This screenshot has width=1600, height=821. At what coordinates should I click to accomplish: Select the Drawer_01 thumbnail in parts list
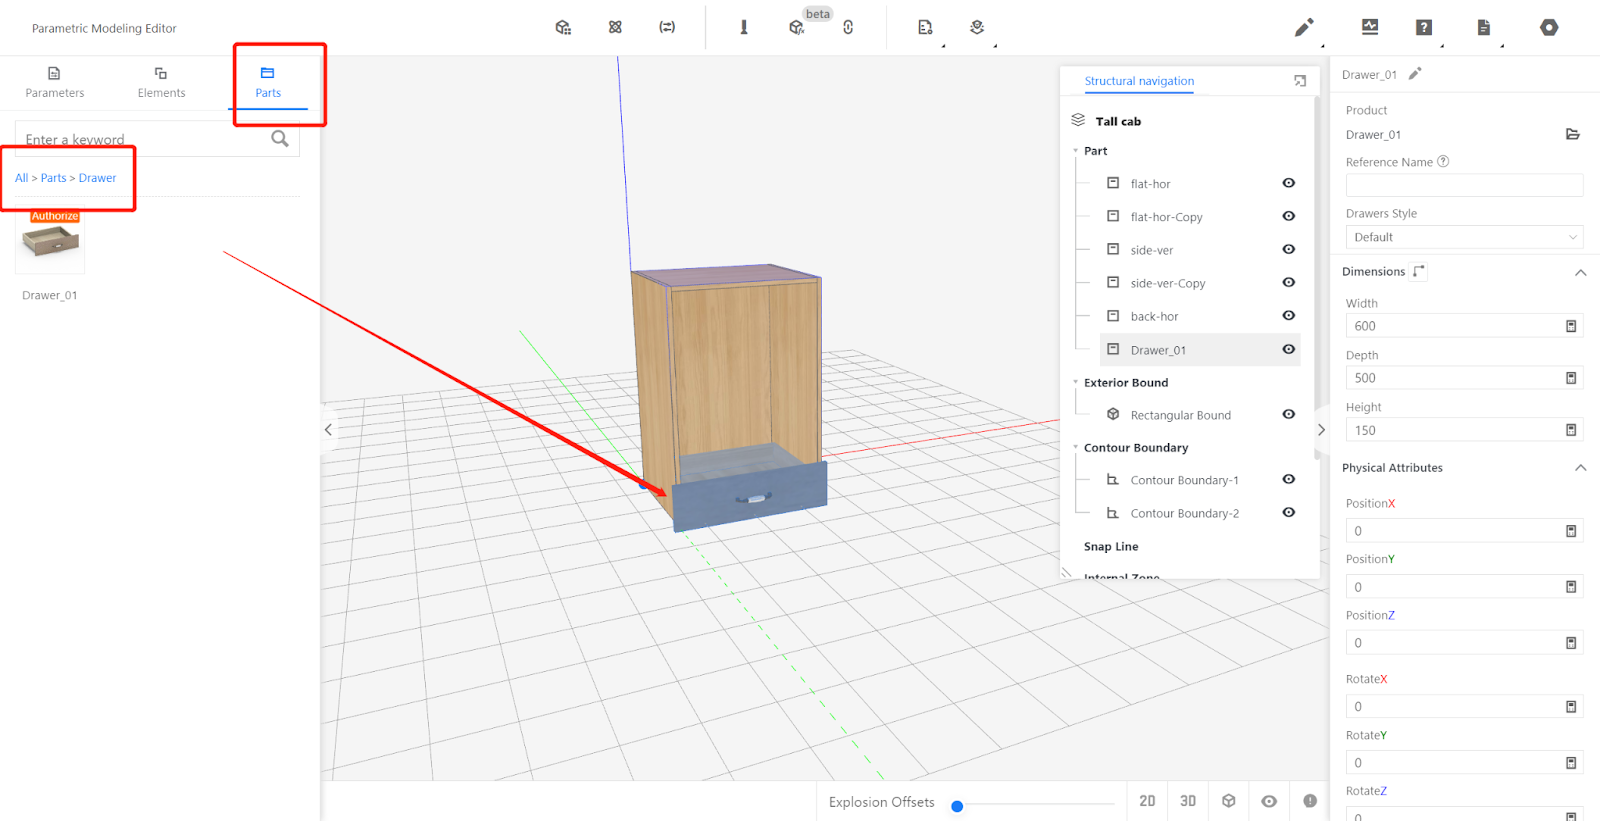pos(50,241)
